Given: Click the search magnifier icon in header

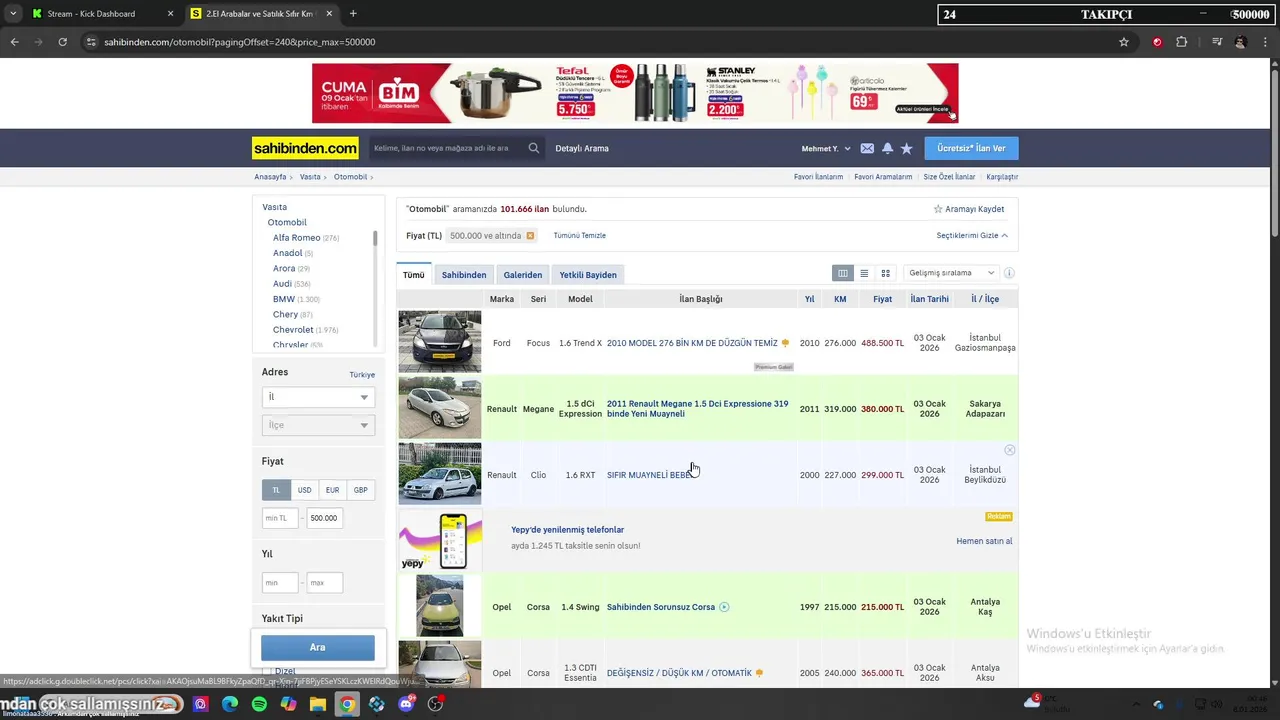Looking at the screenshot, I should click(x=534, y=148).
